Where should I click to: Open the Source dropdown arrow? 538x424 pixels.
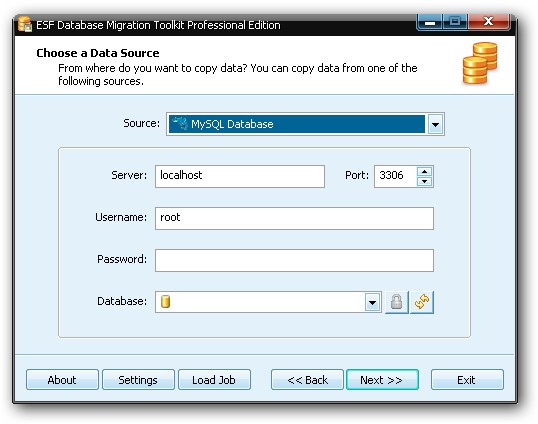point(435,124)
